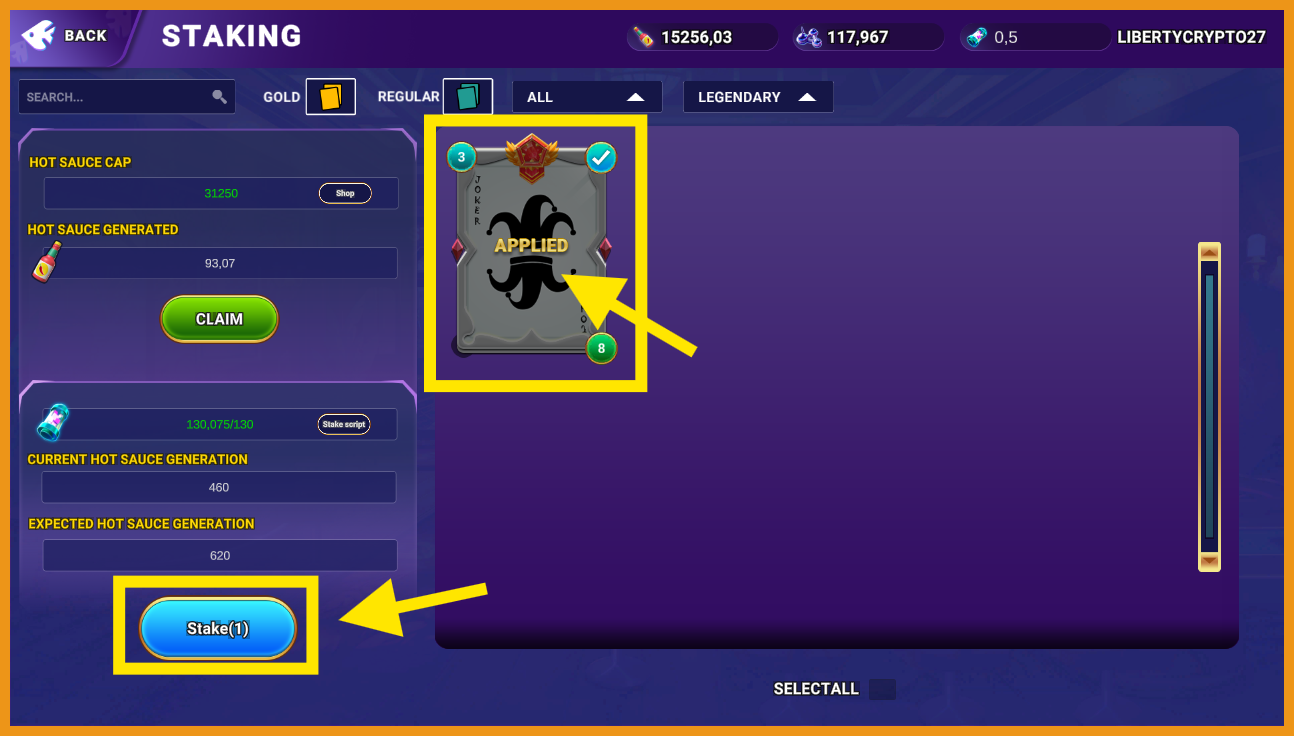Click the script vial currency icon in header
1294x736 pixels.
976,37
